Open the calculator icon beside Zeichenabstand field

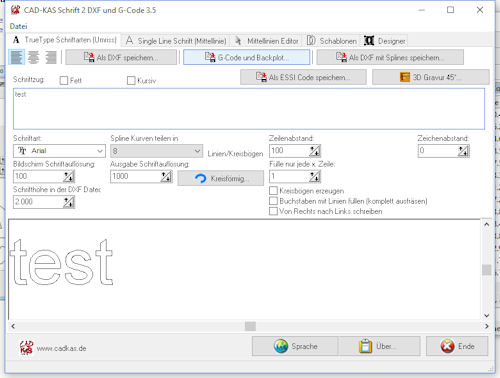tap(463, 151)
